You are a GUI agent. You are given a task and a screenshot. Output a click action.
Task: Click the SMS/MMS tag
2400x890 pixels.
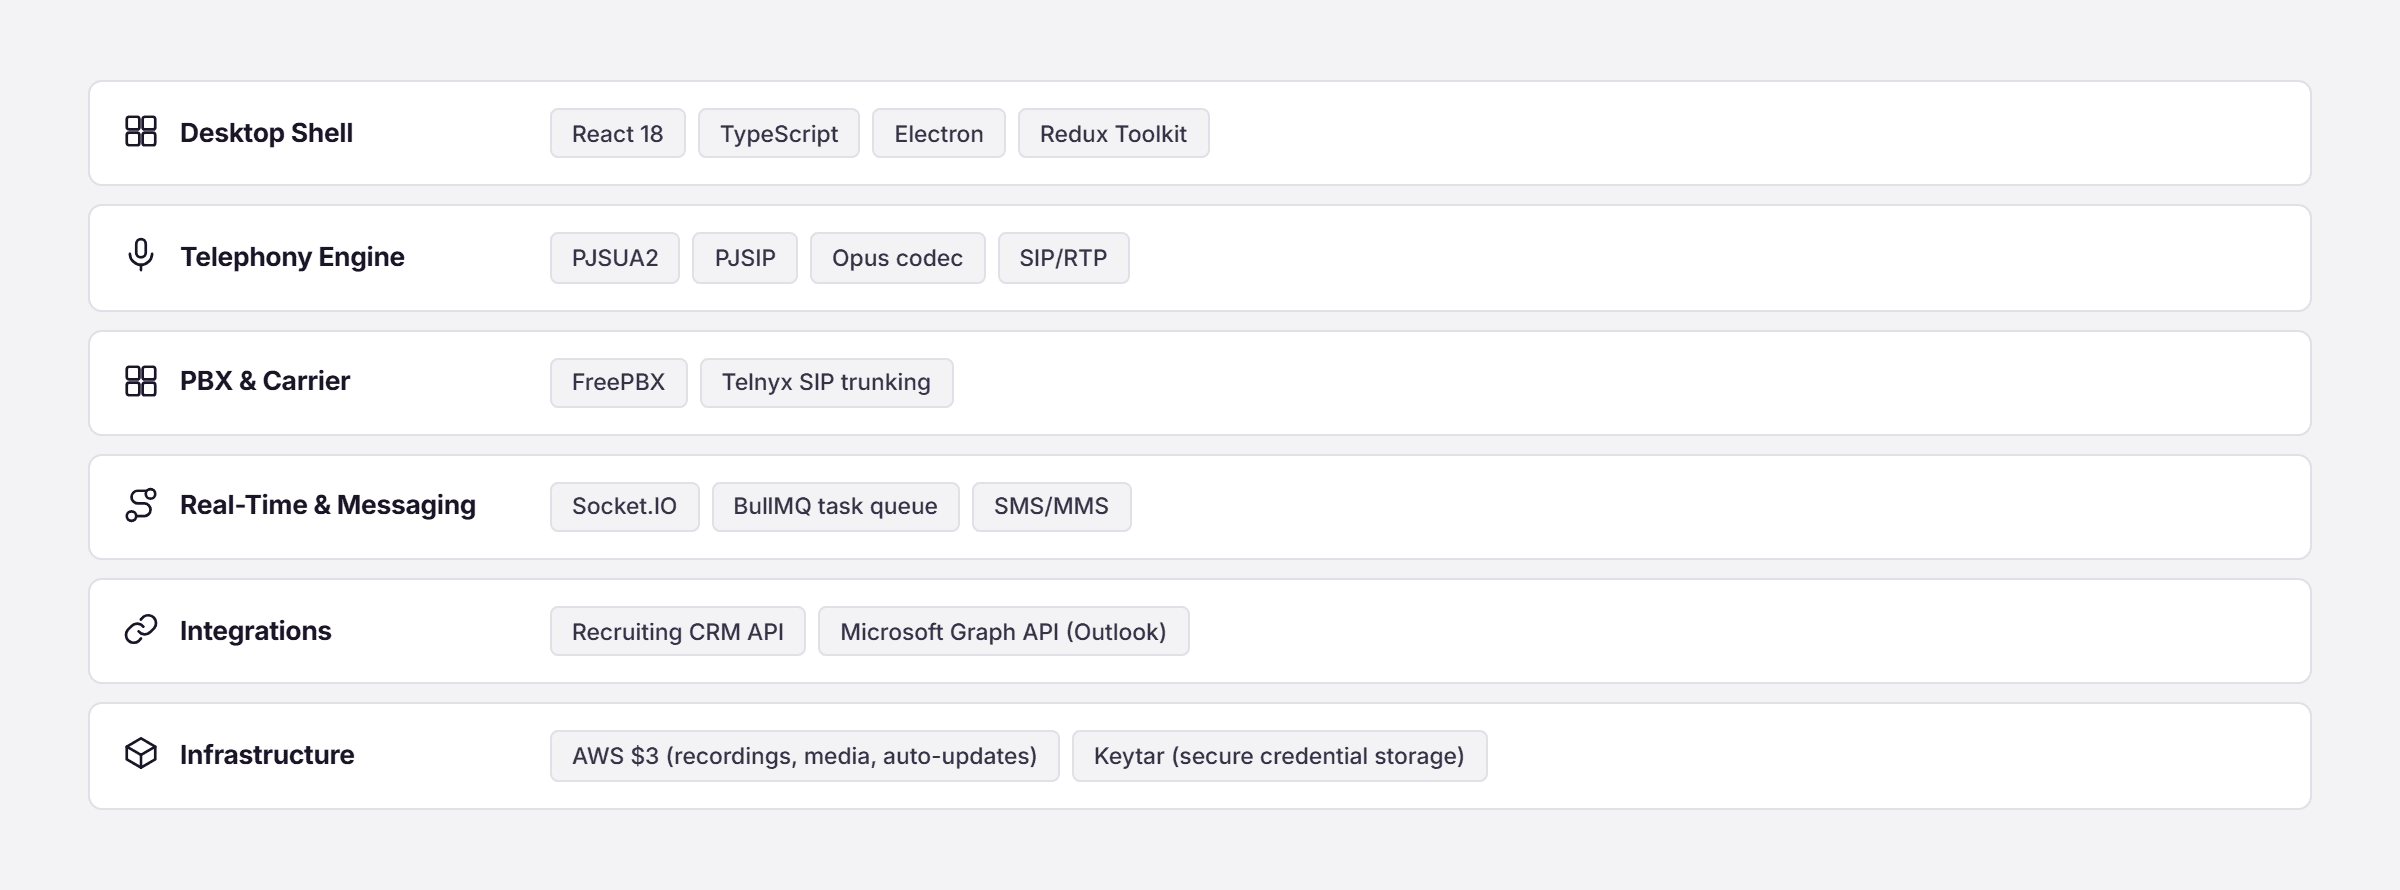tap(1052, 506)
